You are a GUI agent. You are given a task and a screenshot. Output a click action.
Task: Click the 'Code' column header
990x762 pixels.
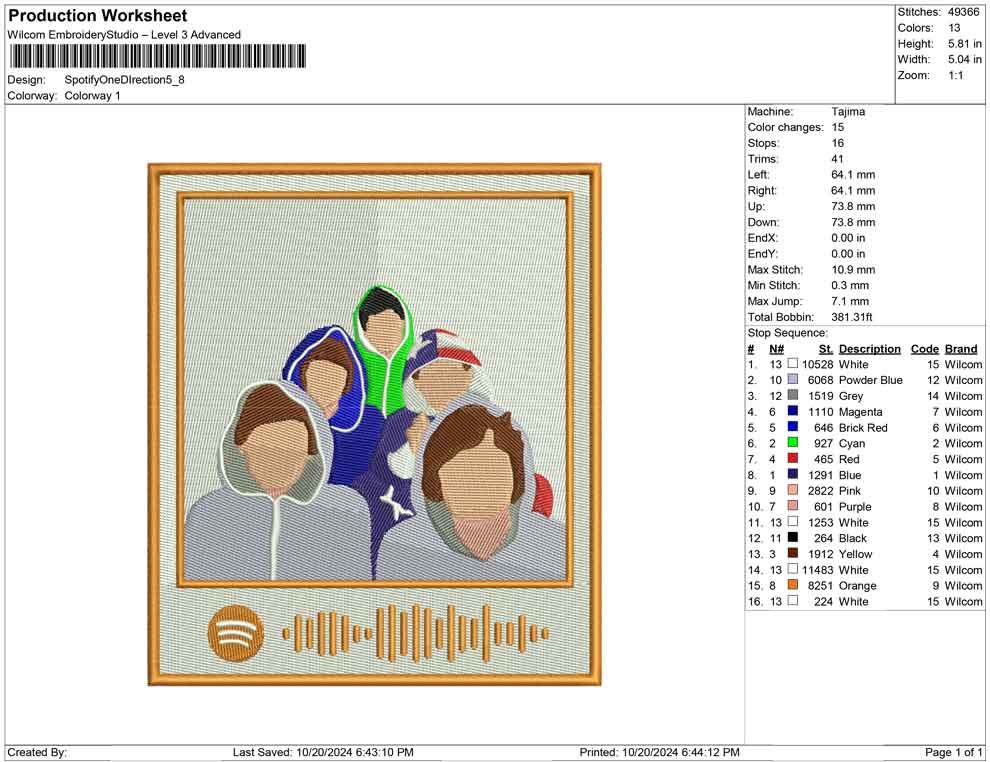tap(924, 349)
